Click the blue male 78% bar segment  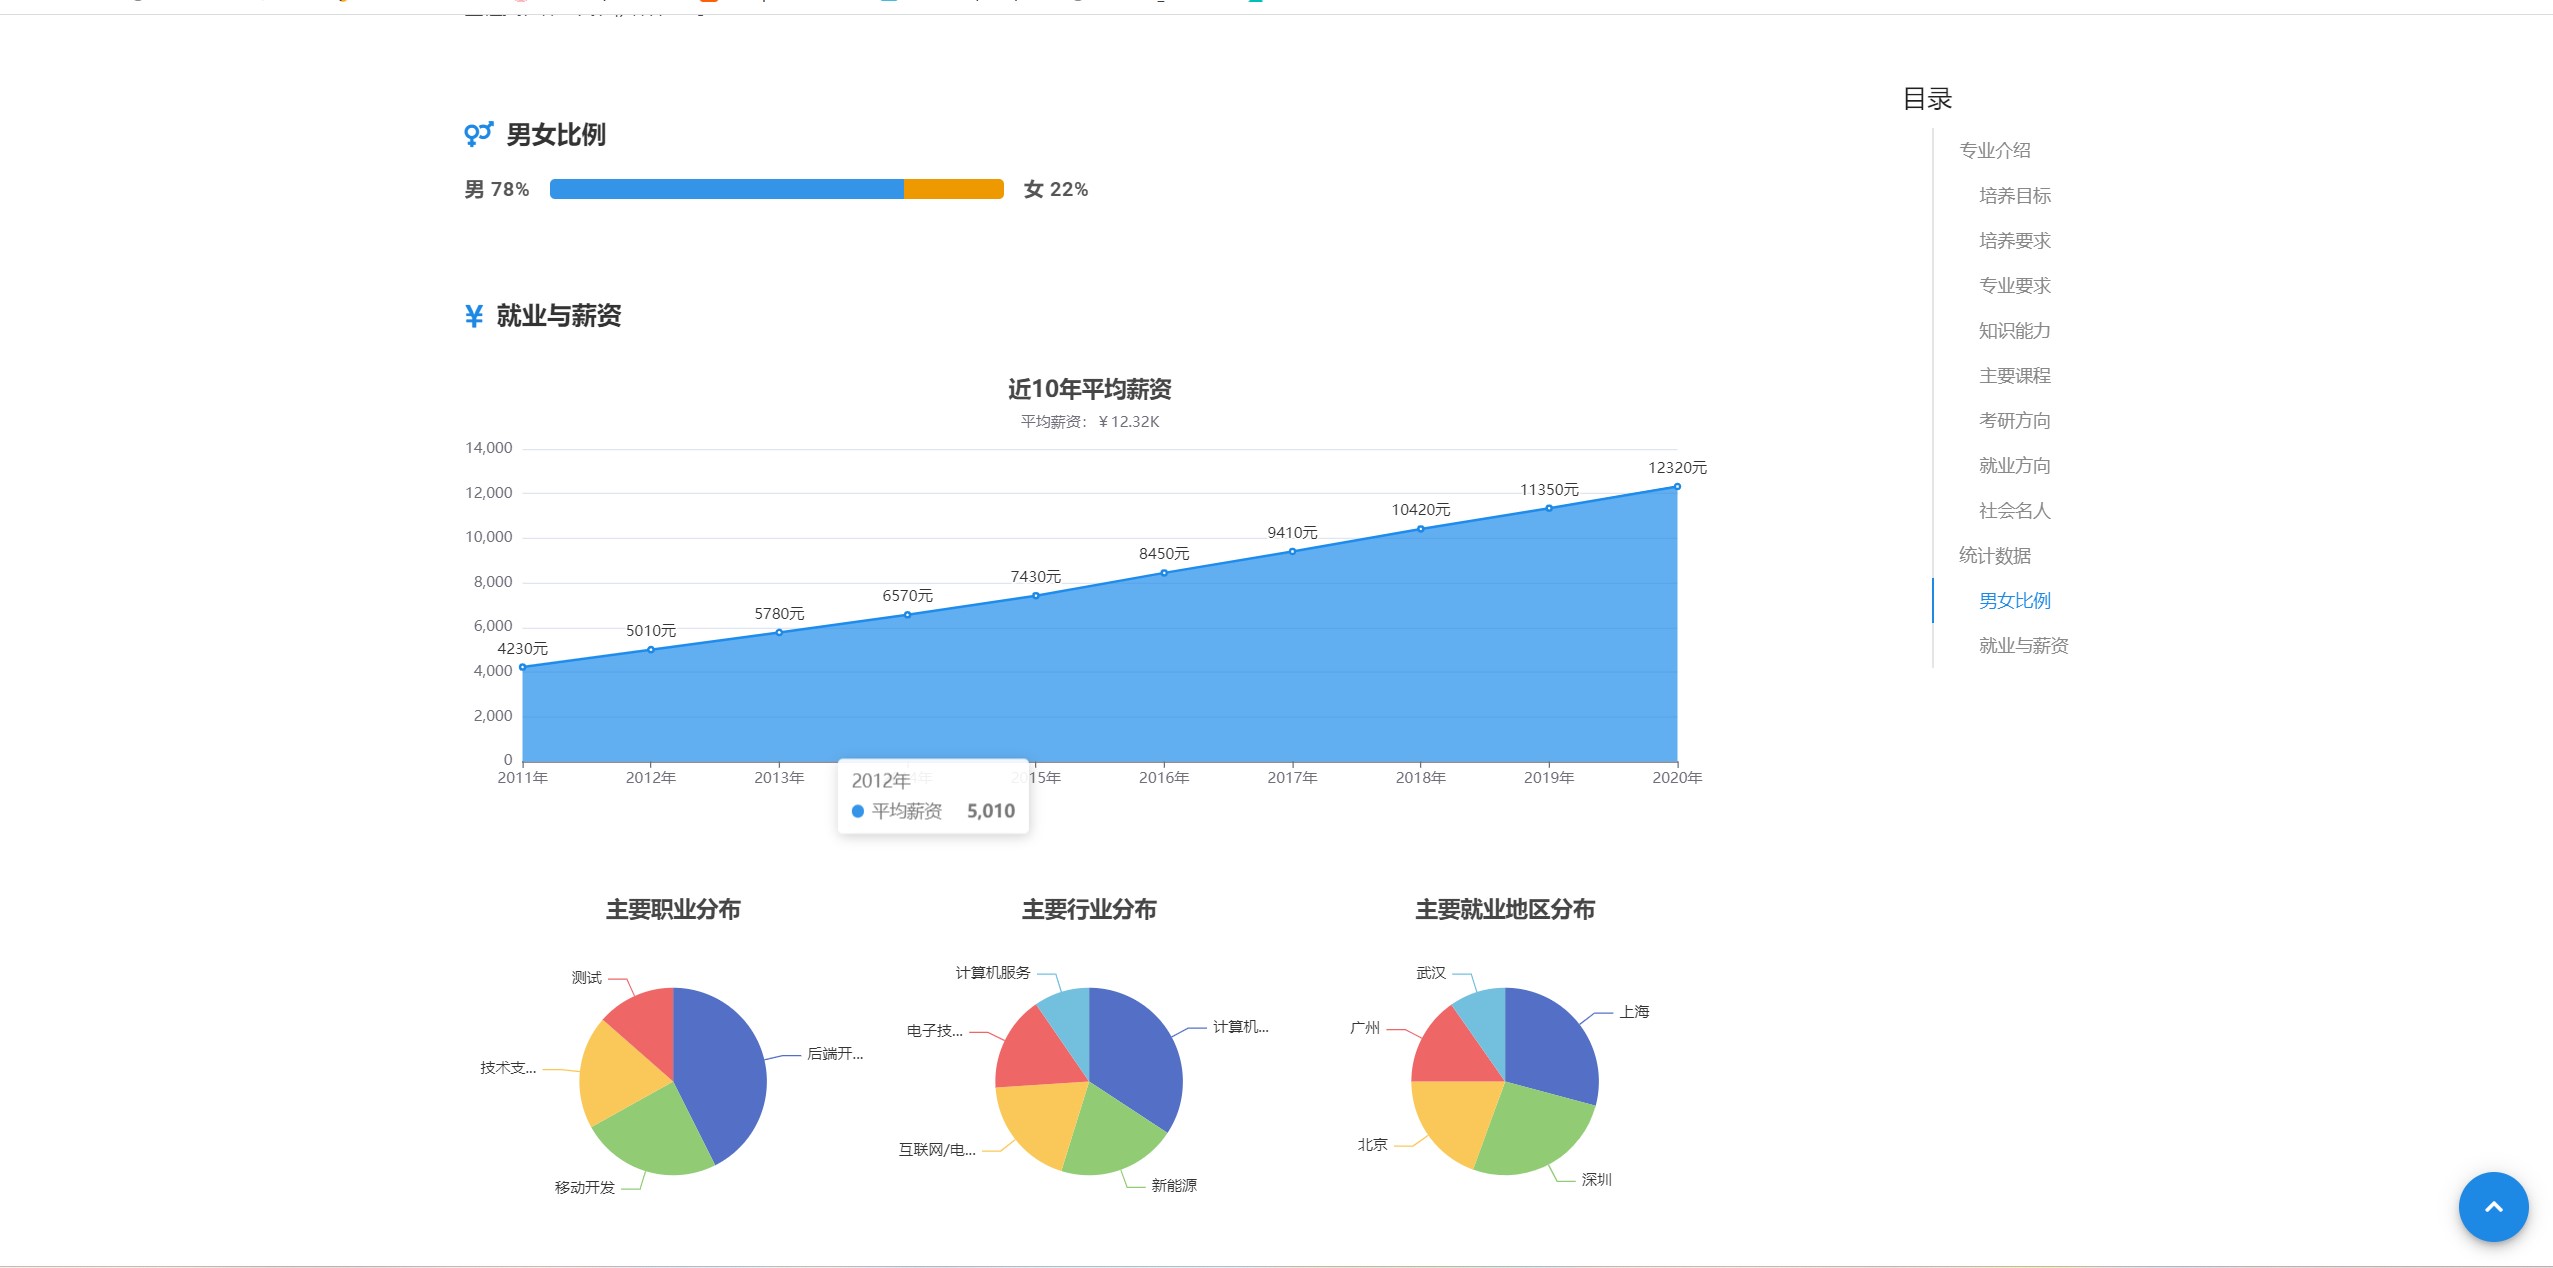(x=727, y=189)
